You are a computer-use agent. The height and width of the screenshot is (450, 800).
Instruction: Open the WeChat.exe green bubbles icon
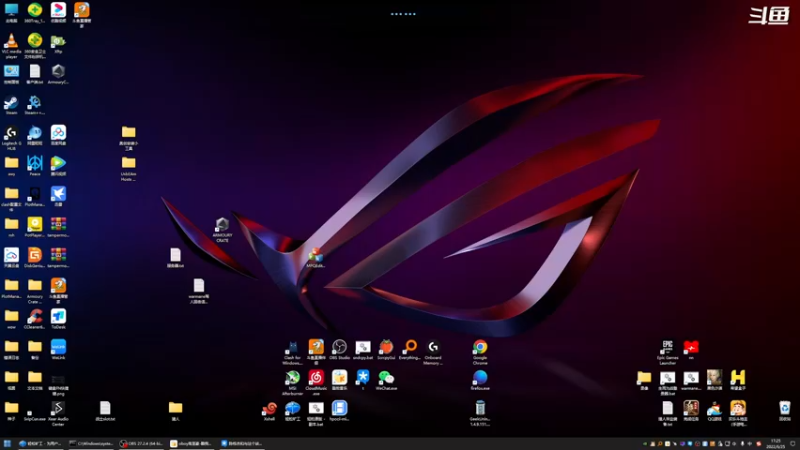pyautogui.click(x=386, y=378)
